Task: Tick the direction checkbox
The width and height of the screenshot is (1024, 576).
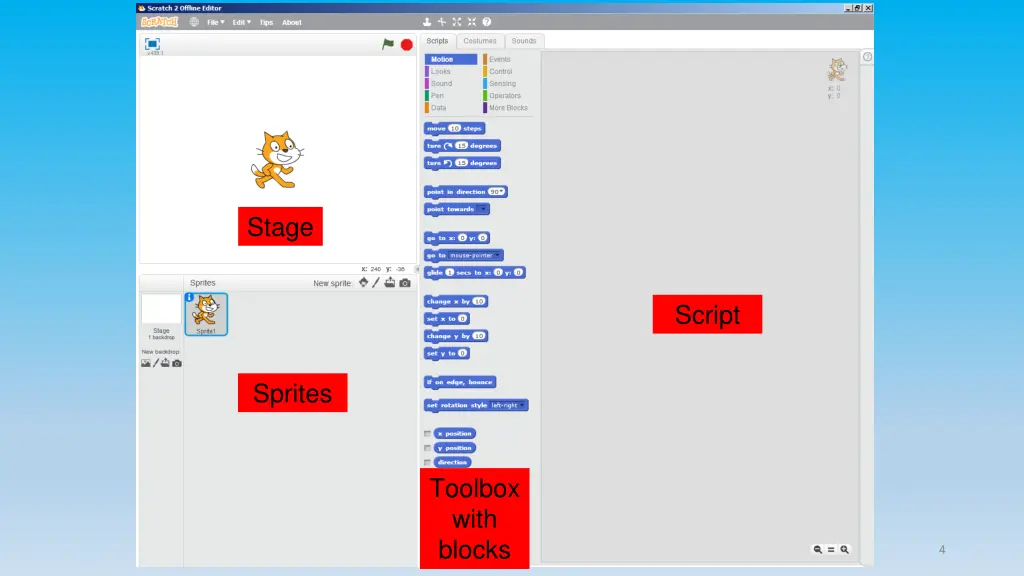Action: pyautogui.click(x=427, y=462)
